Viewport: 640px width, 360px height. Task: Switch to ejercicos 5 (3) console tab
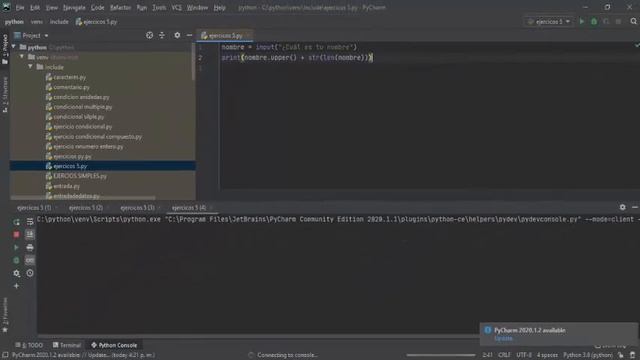point(138,208)
